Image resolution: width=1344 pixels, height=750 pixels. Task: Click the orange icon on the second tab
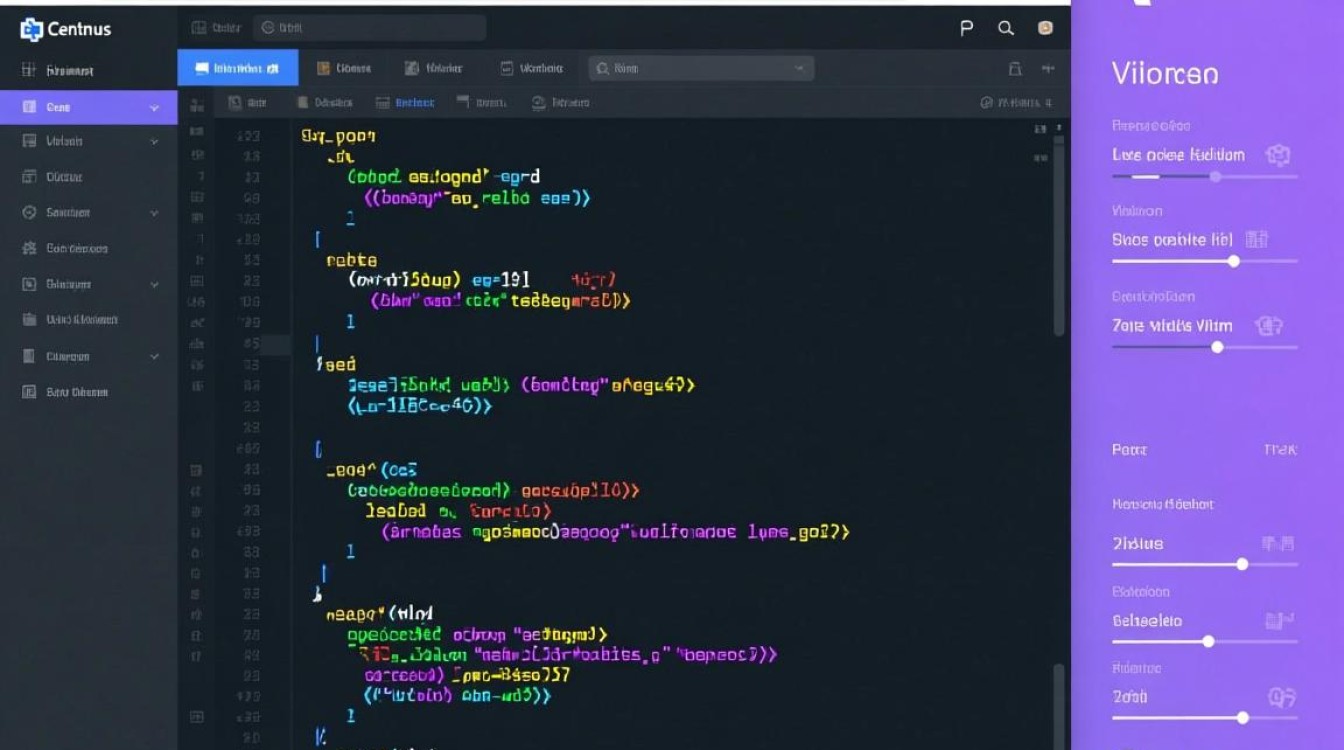(x=323, y=69)
